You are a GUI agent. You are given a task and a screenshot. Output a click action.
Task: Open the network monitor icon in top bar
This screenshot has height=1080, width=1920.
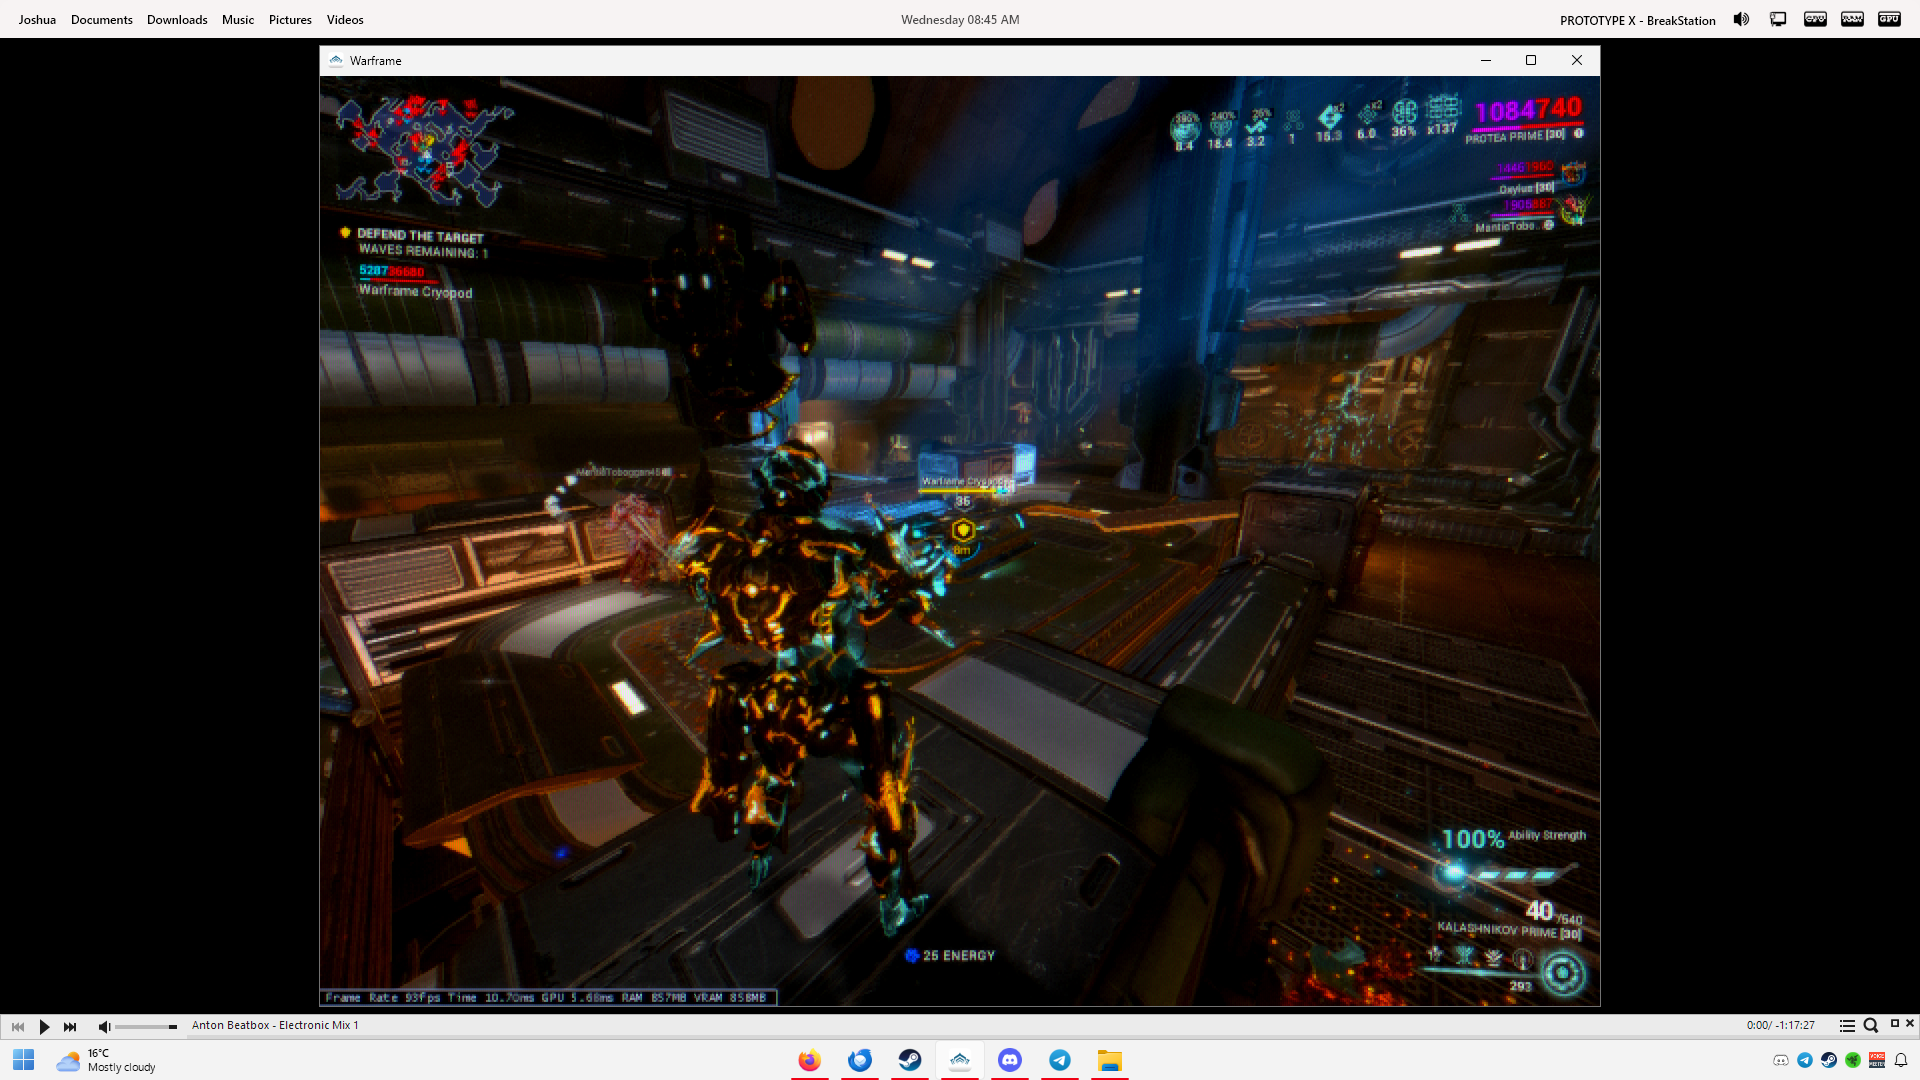coord(1778,19)
